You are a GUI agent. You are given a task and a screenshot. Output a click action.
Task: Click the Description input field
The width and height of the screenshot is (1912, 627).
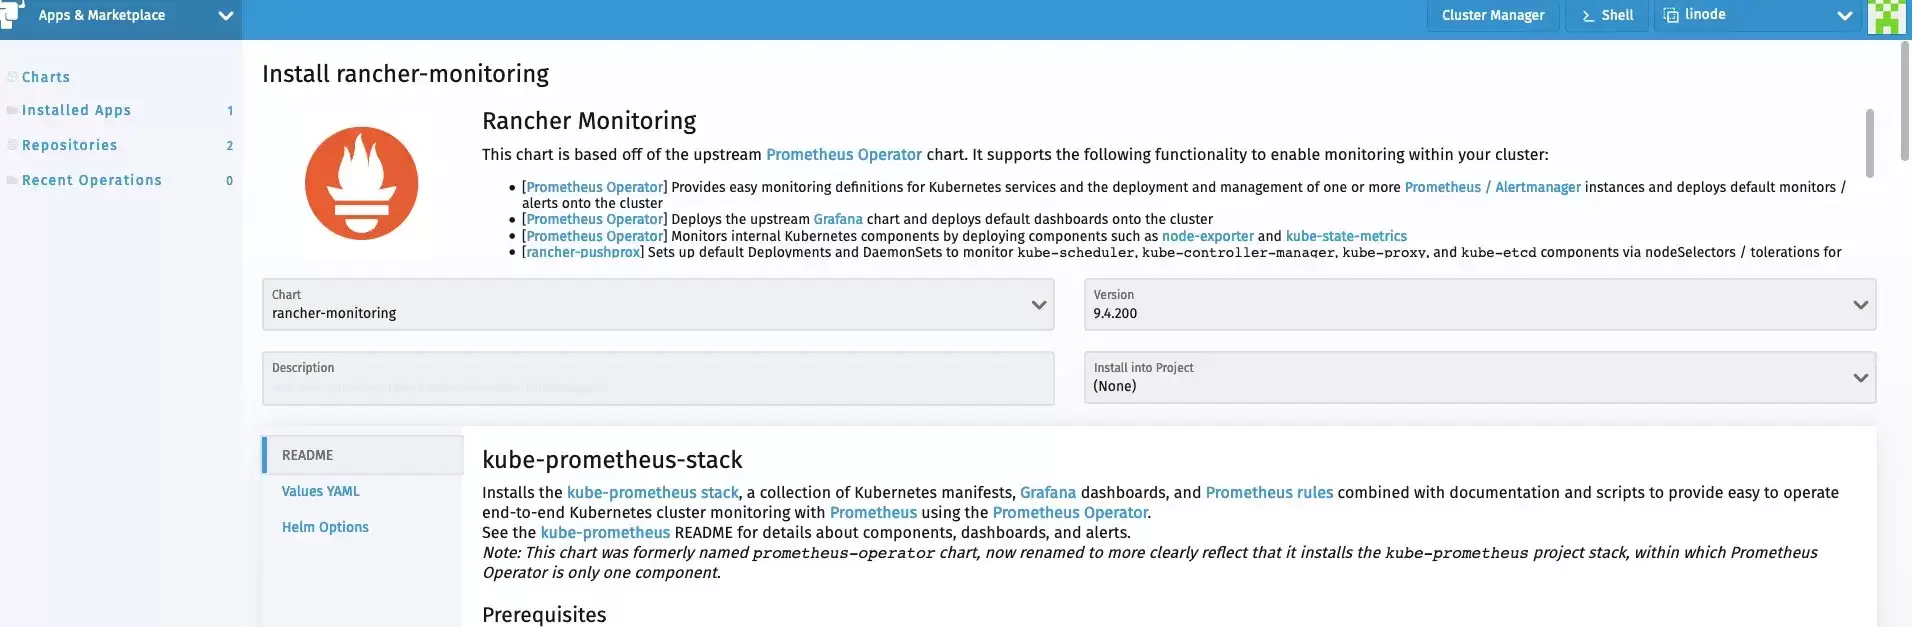[658, 378]
